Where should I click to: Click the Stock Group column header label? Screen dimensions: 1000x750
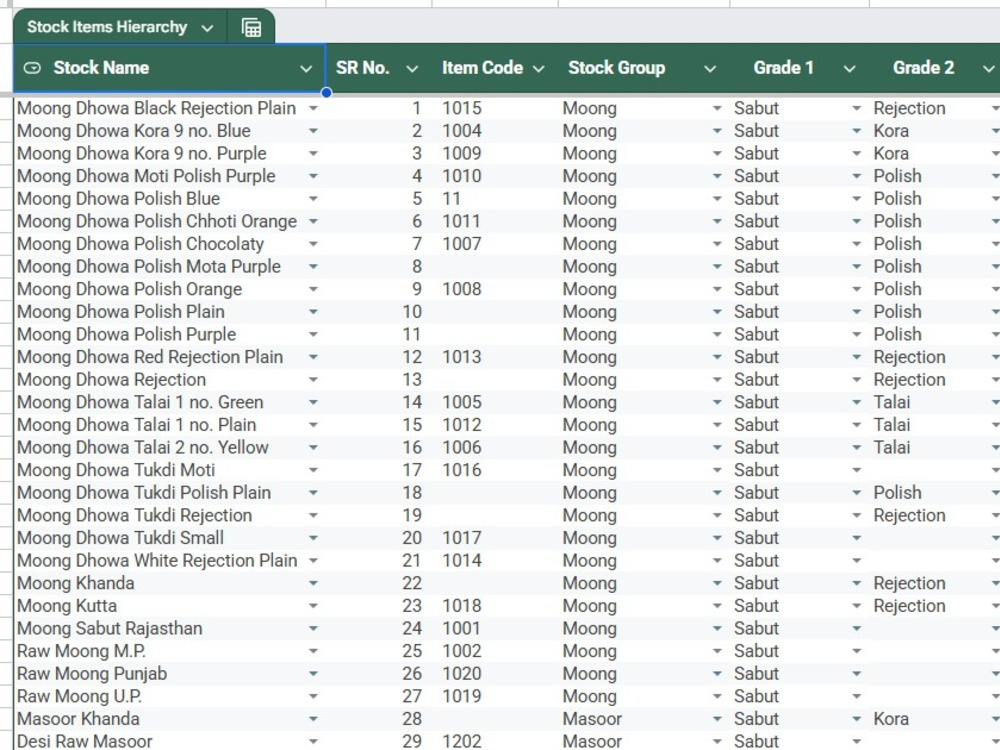pos(616,68)
